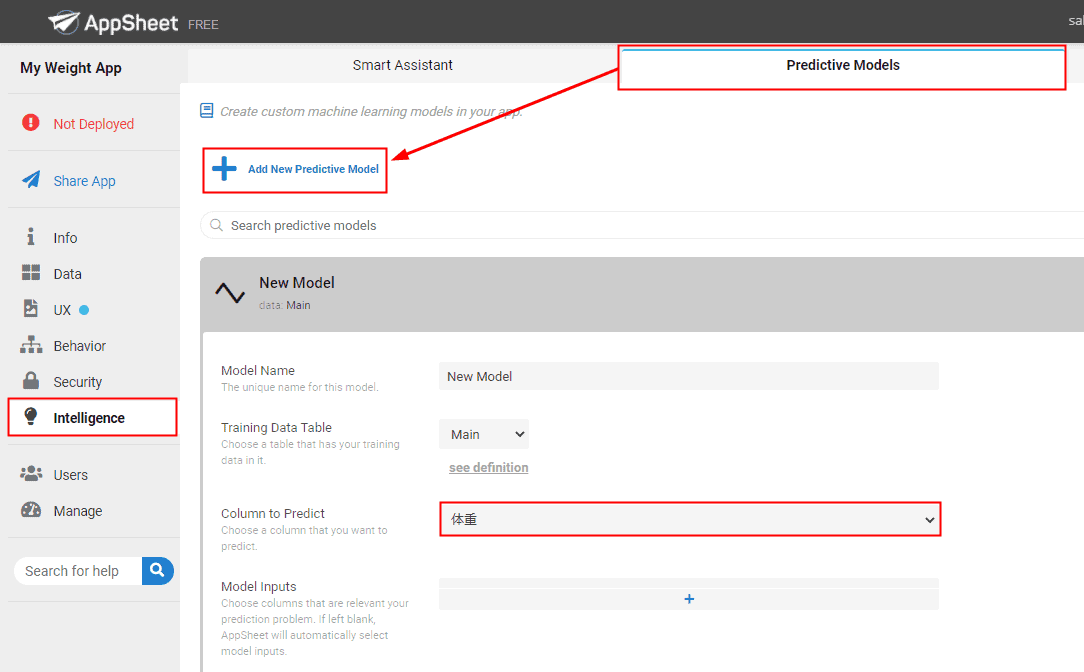Click the Intelligence lightbulb icon
Image resolution: width=1084 pixels, height=672 pixels.
point(30,416)
